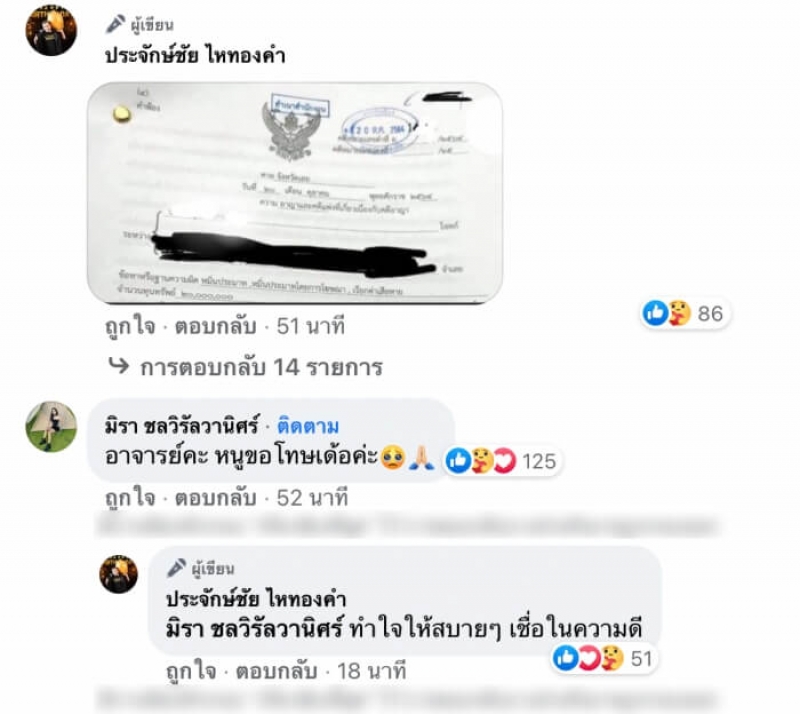Image resolution: width=800 pixels, height=714 pixels.
Task: Click ถูกใจ under the 52 นาที comment
Action: (x=130, y=498)
